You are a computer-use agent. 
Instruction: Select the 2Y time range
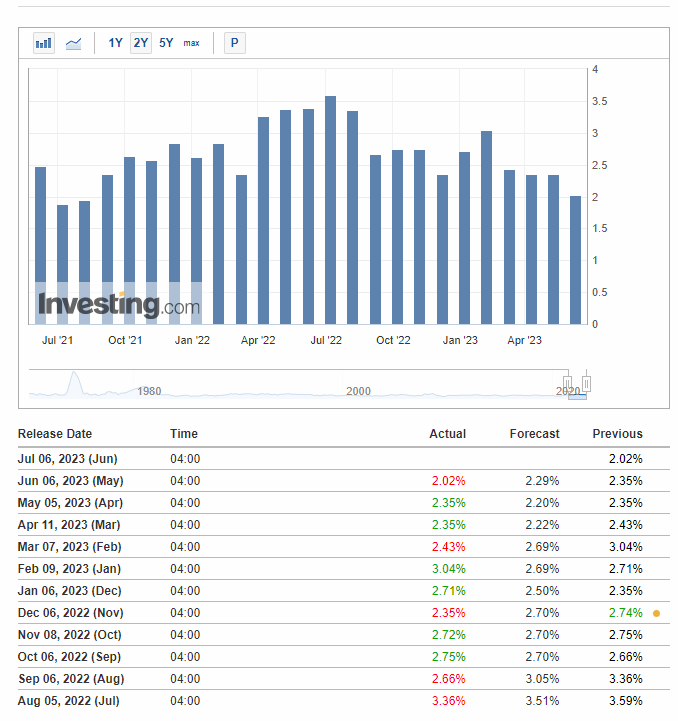[141, 43]
